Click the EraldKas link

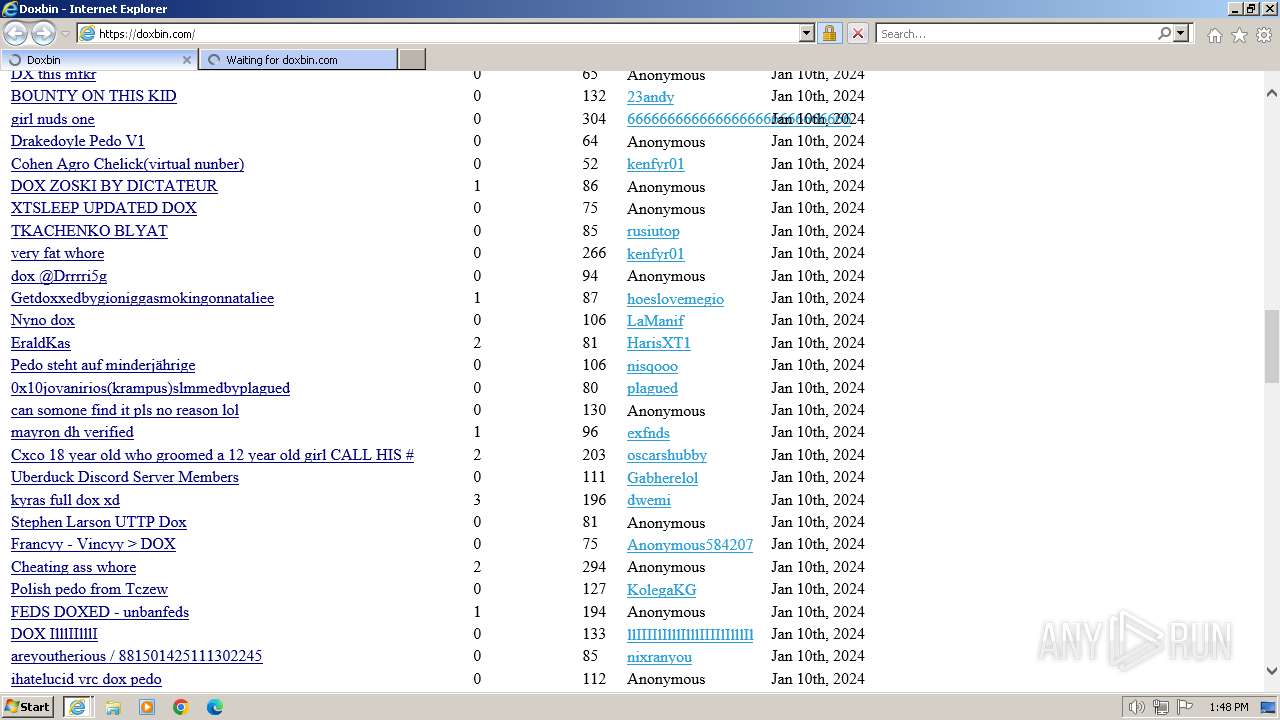coord(41,343)
